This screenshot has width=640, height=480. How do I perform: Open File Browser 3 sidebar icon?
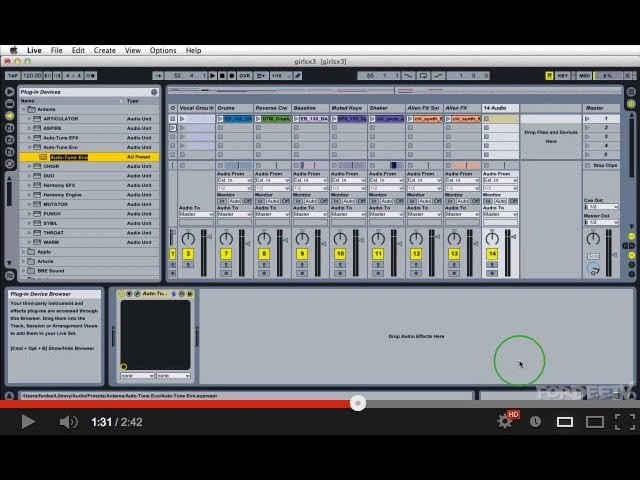pos(10,152)
